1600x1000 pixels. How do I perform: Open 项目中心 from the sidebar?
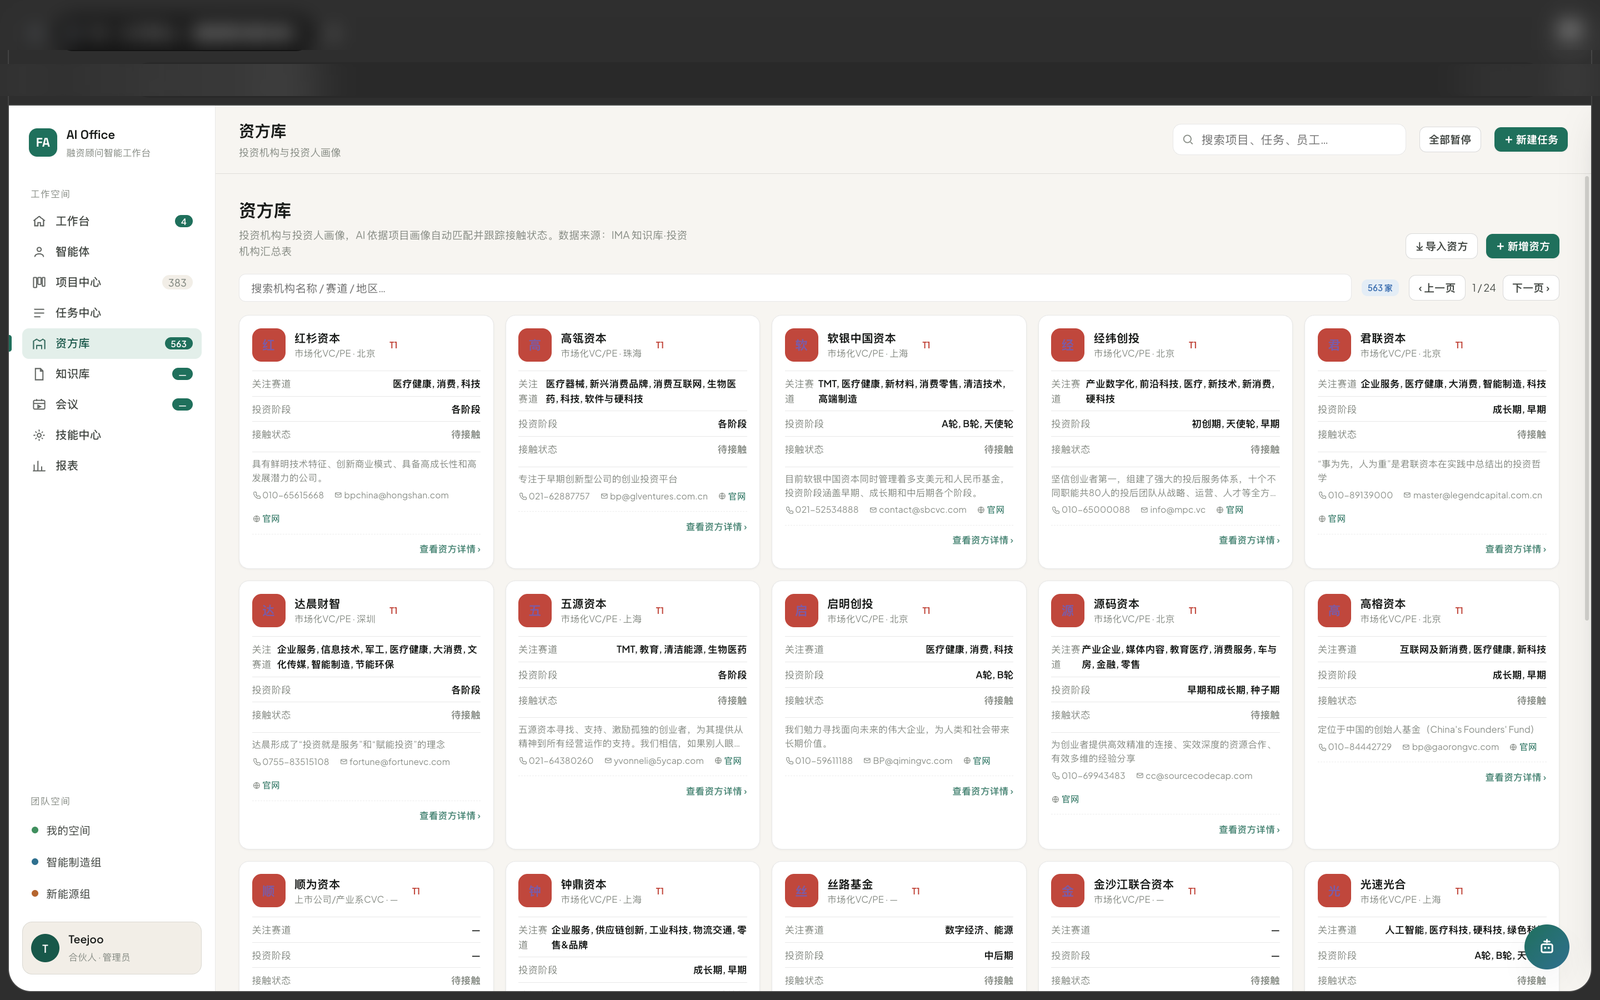tap(112, 282)
